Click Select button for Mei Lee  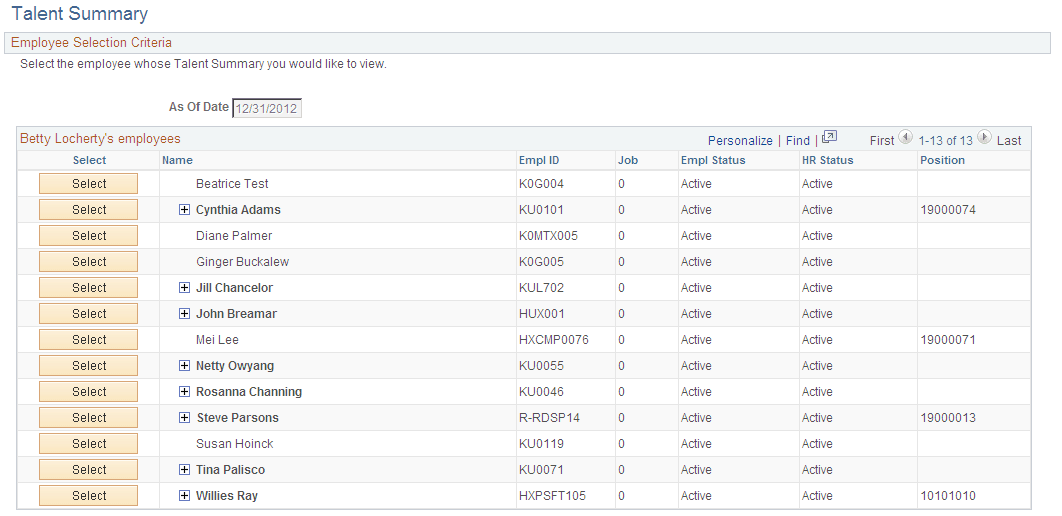coord(89,340)
